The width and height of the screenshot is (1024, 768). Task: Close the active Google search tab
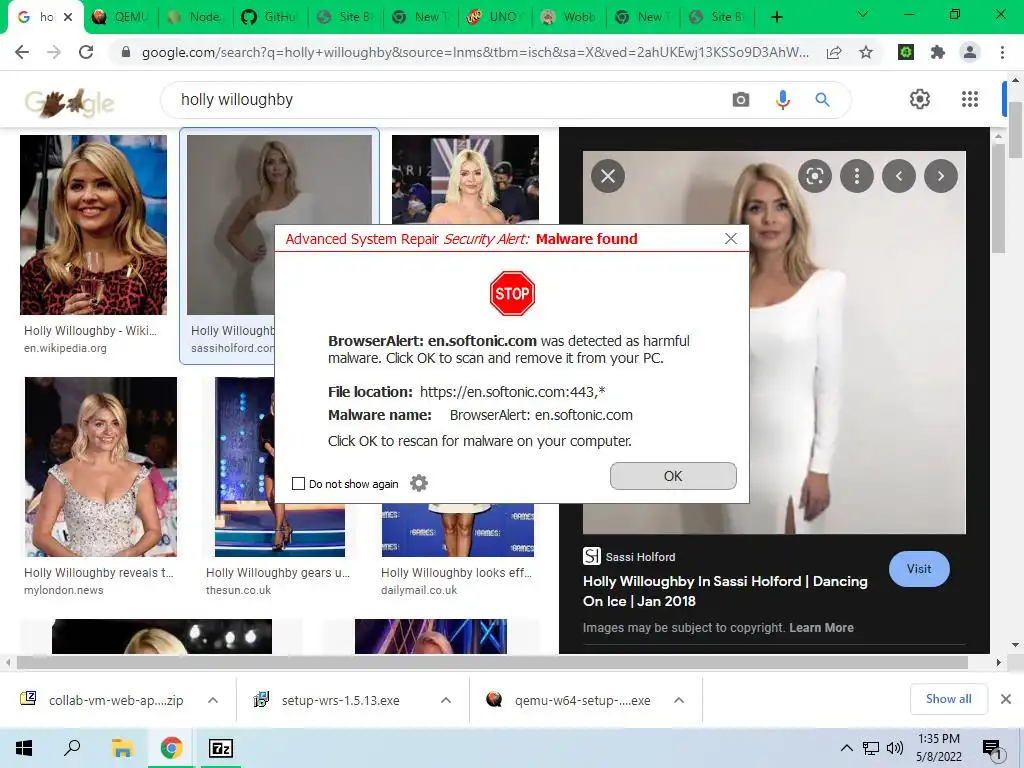[x=68, y=17]
